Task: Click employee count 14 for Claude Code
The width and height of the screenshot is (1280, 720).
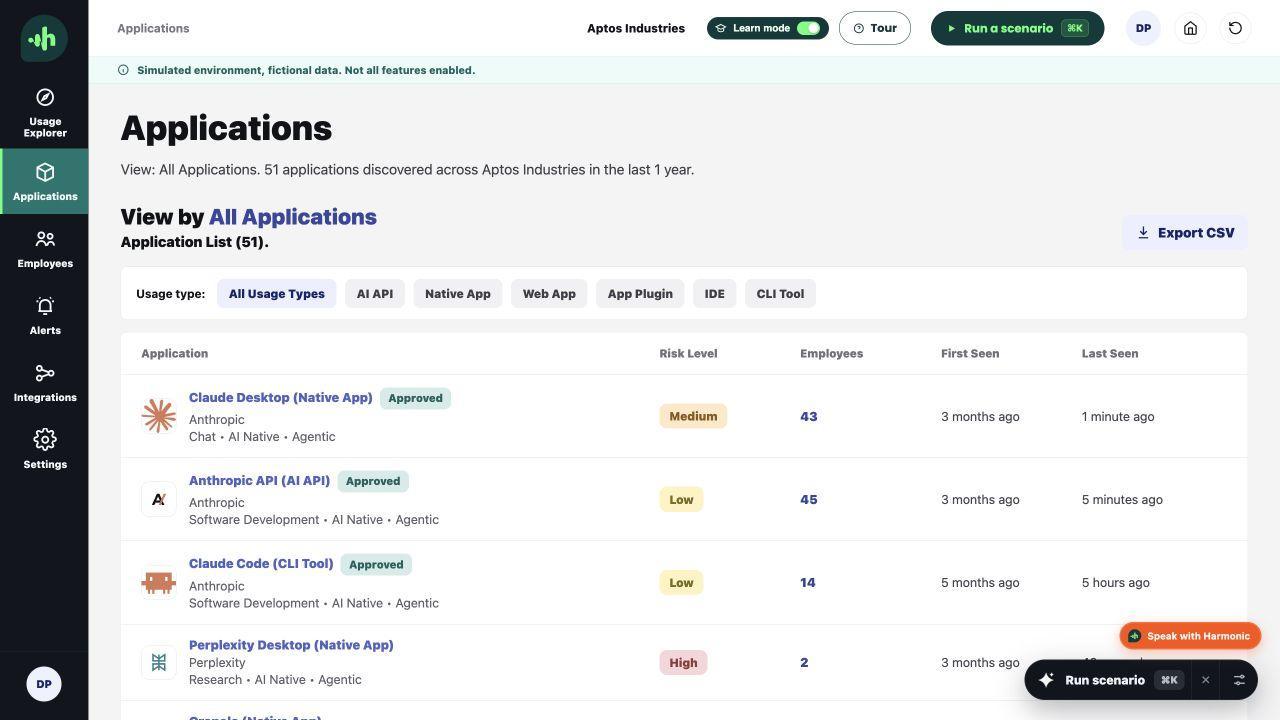Action: pos(808,583)
